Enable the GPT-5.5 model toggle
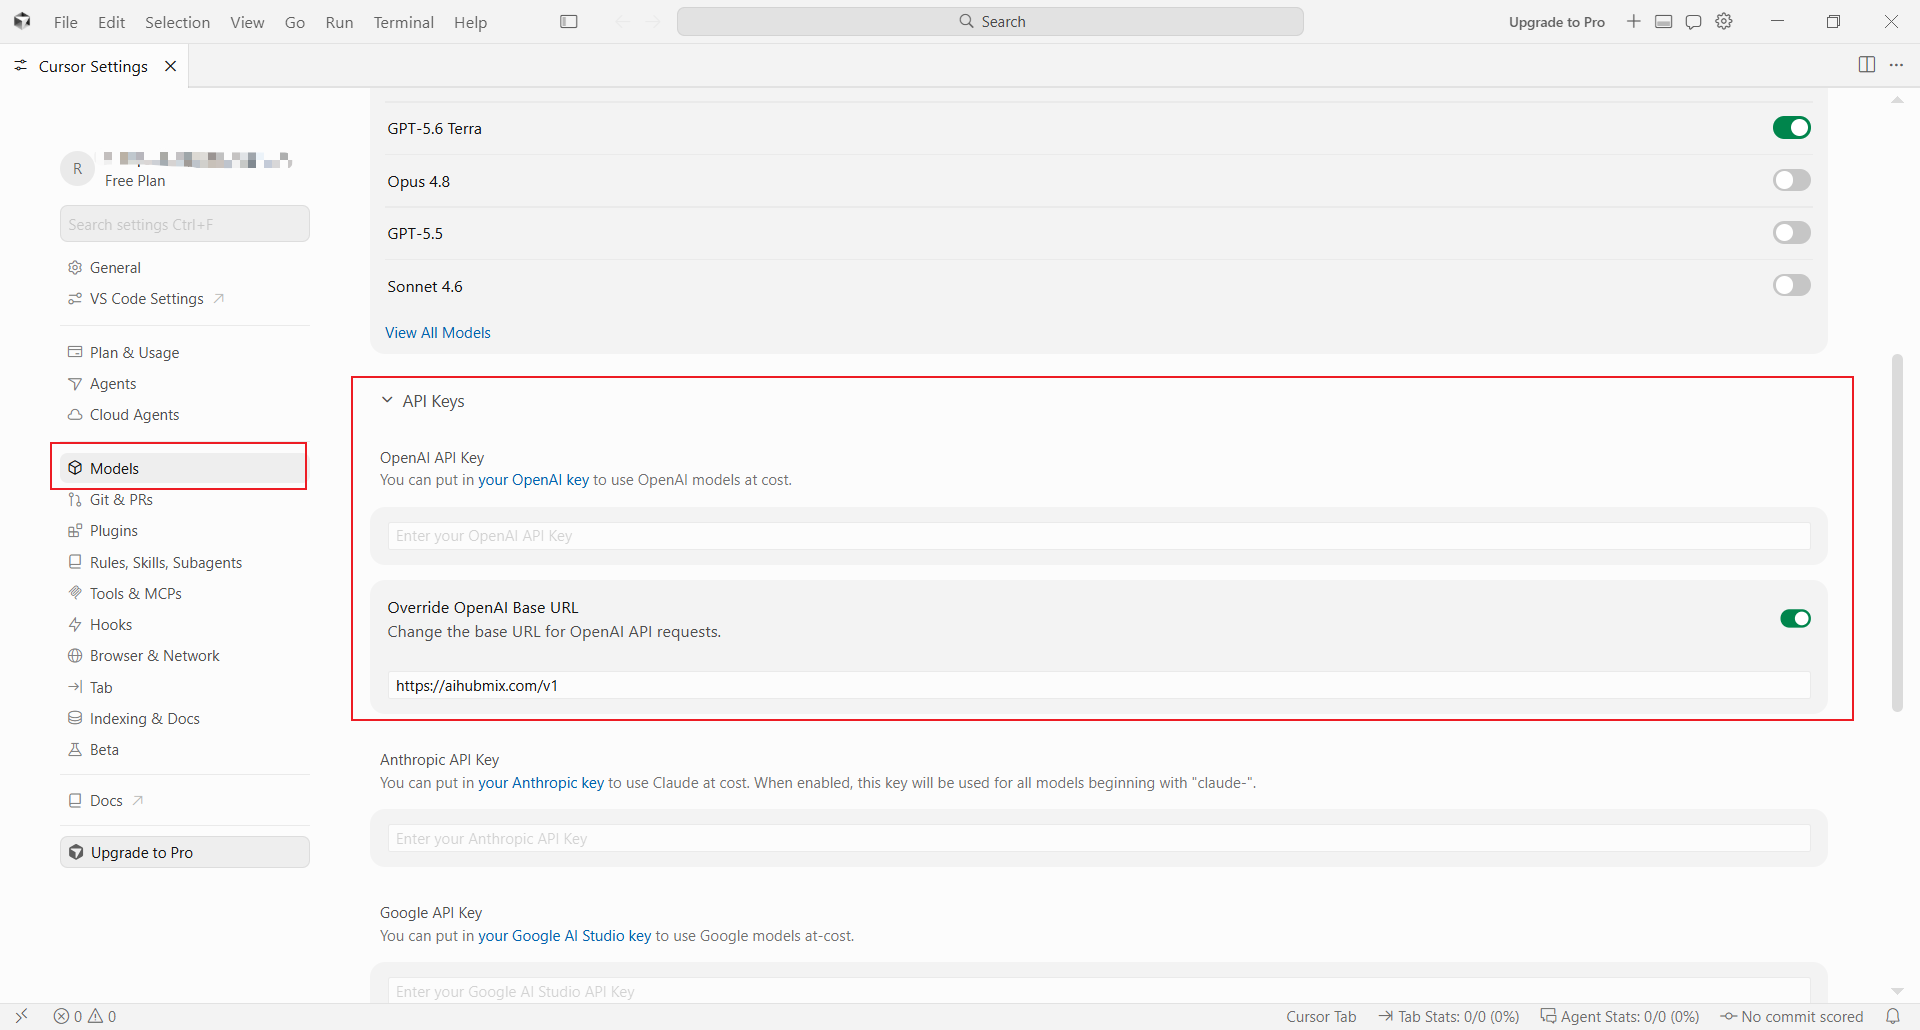Screen dimensions: 1920x1030 pyautogui.click(x=1791, y=233)
